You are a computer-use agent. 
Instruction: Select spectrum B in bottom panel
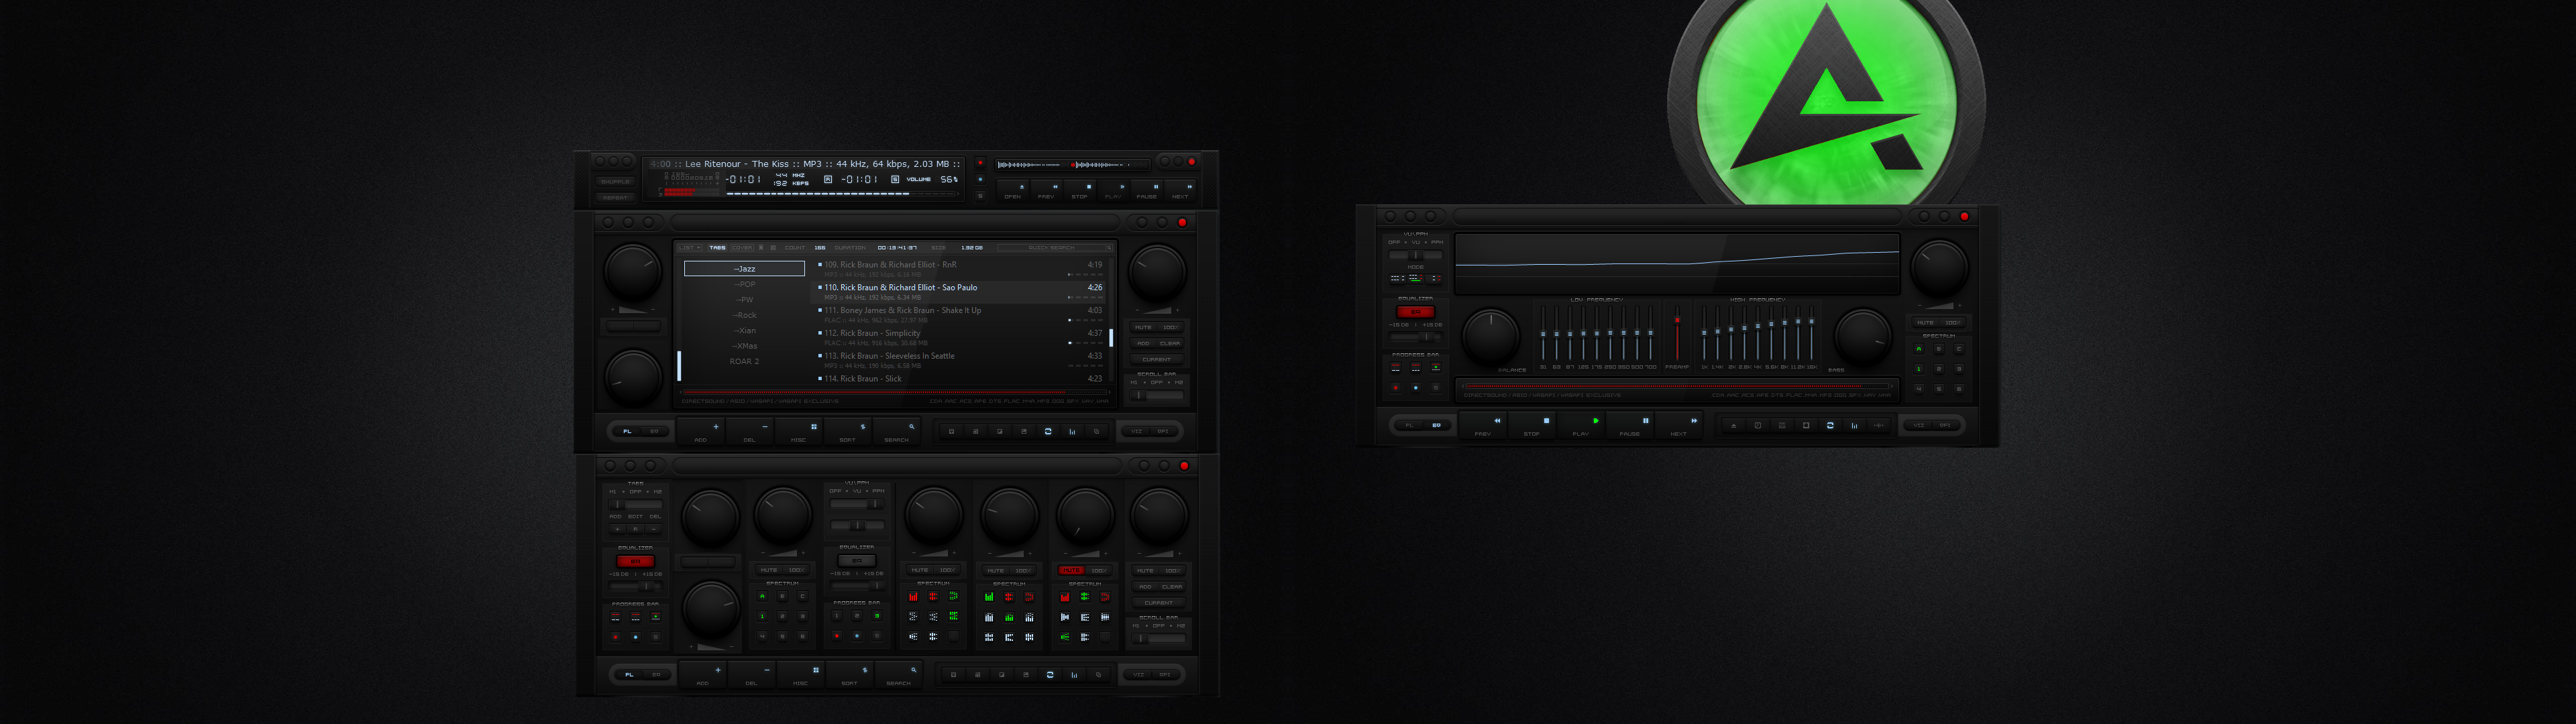tap(783, 596)
